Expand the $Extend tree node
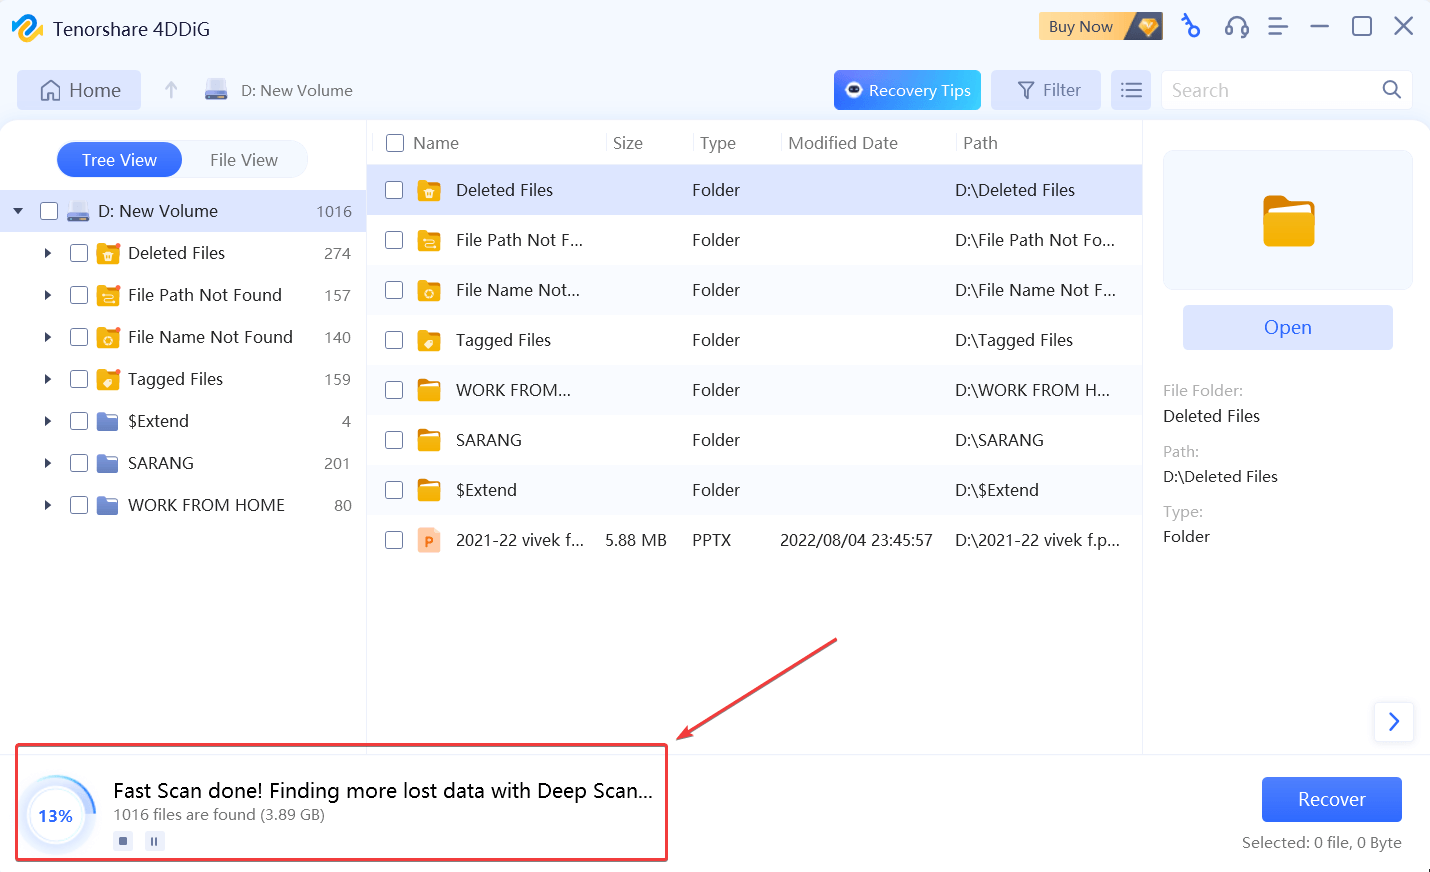The width and height of the screenshot is (1430, 872). point(47,421)
